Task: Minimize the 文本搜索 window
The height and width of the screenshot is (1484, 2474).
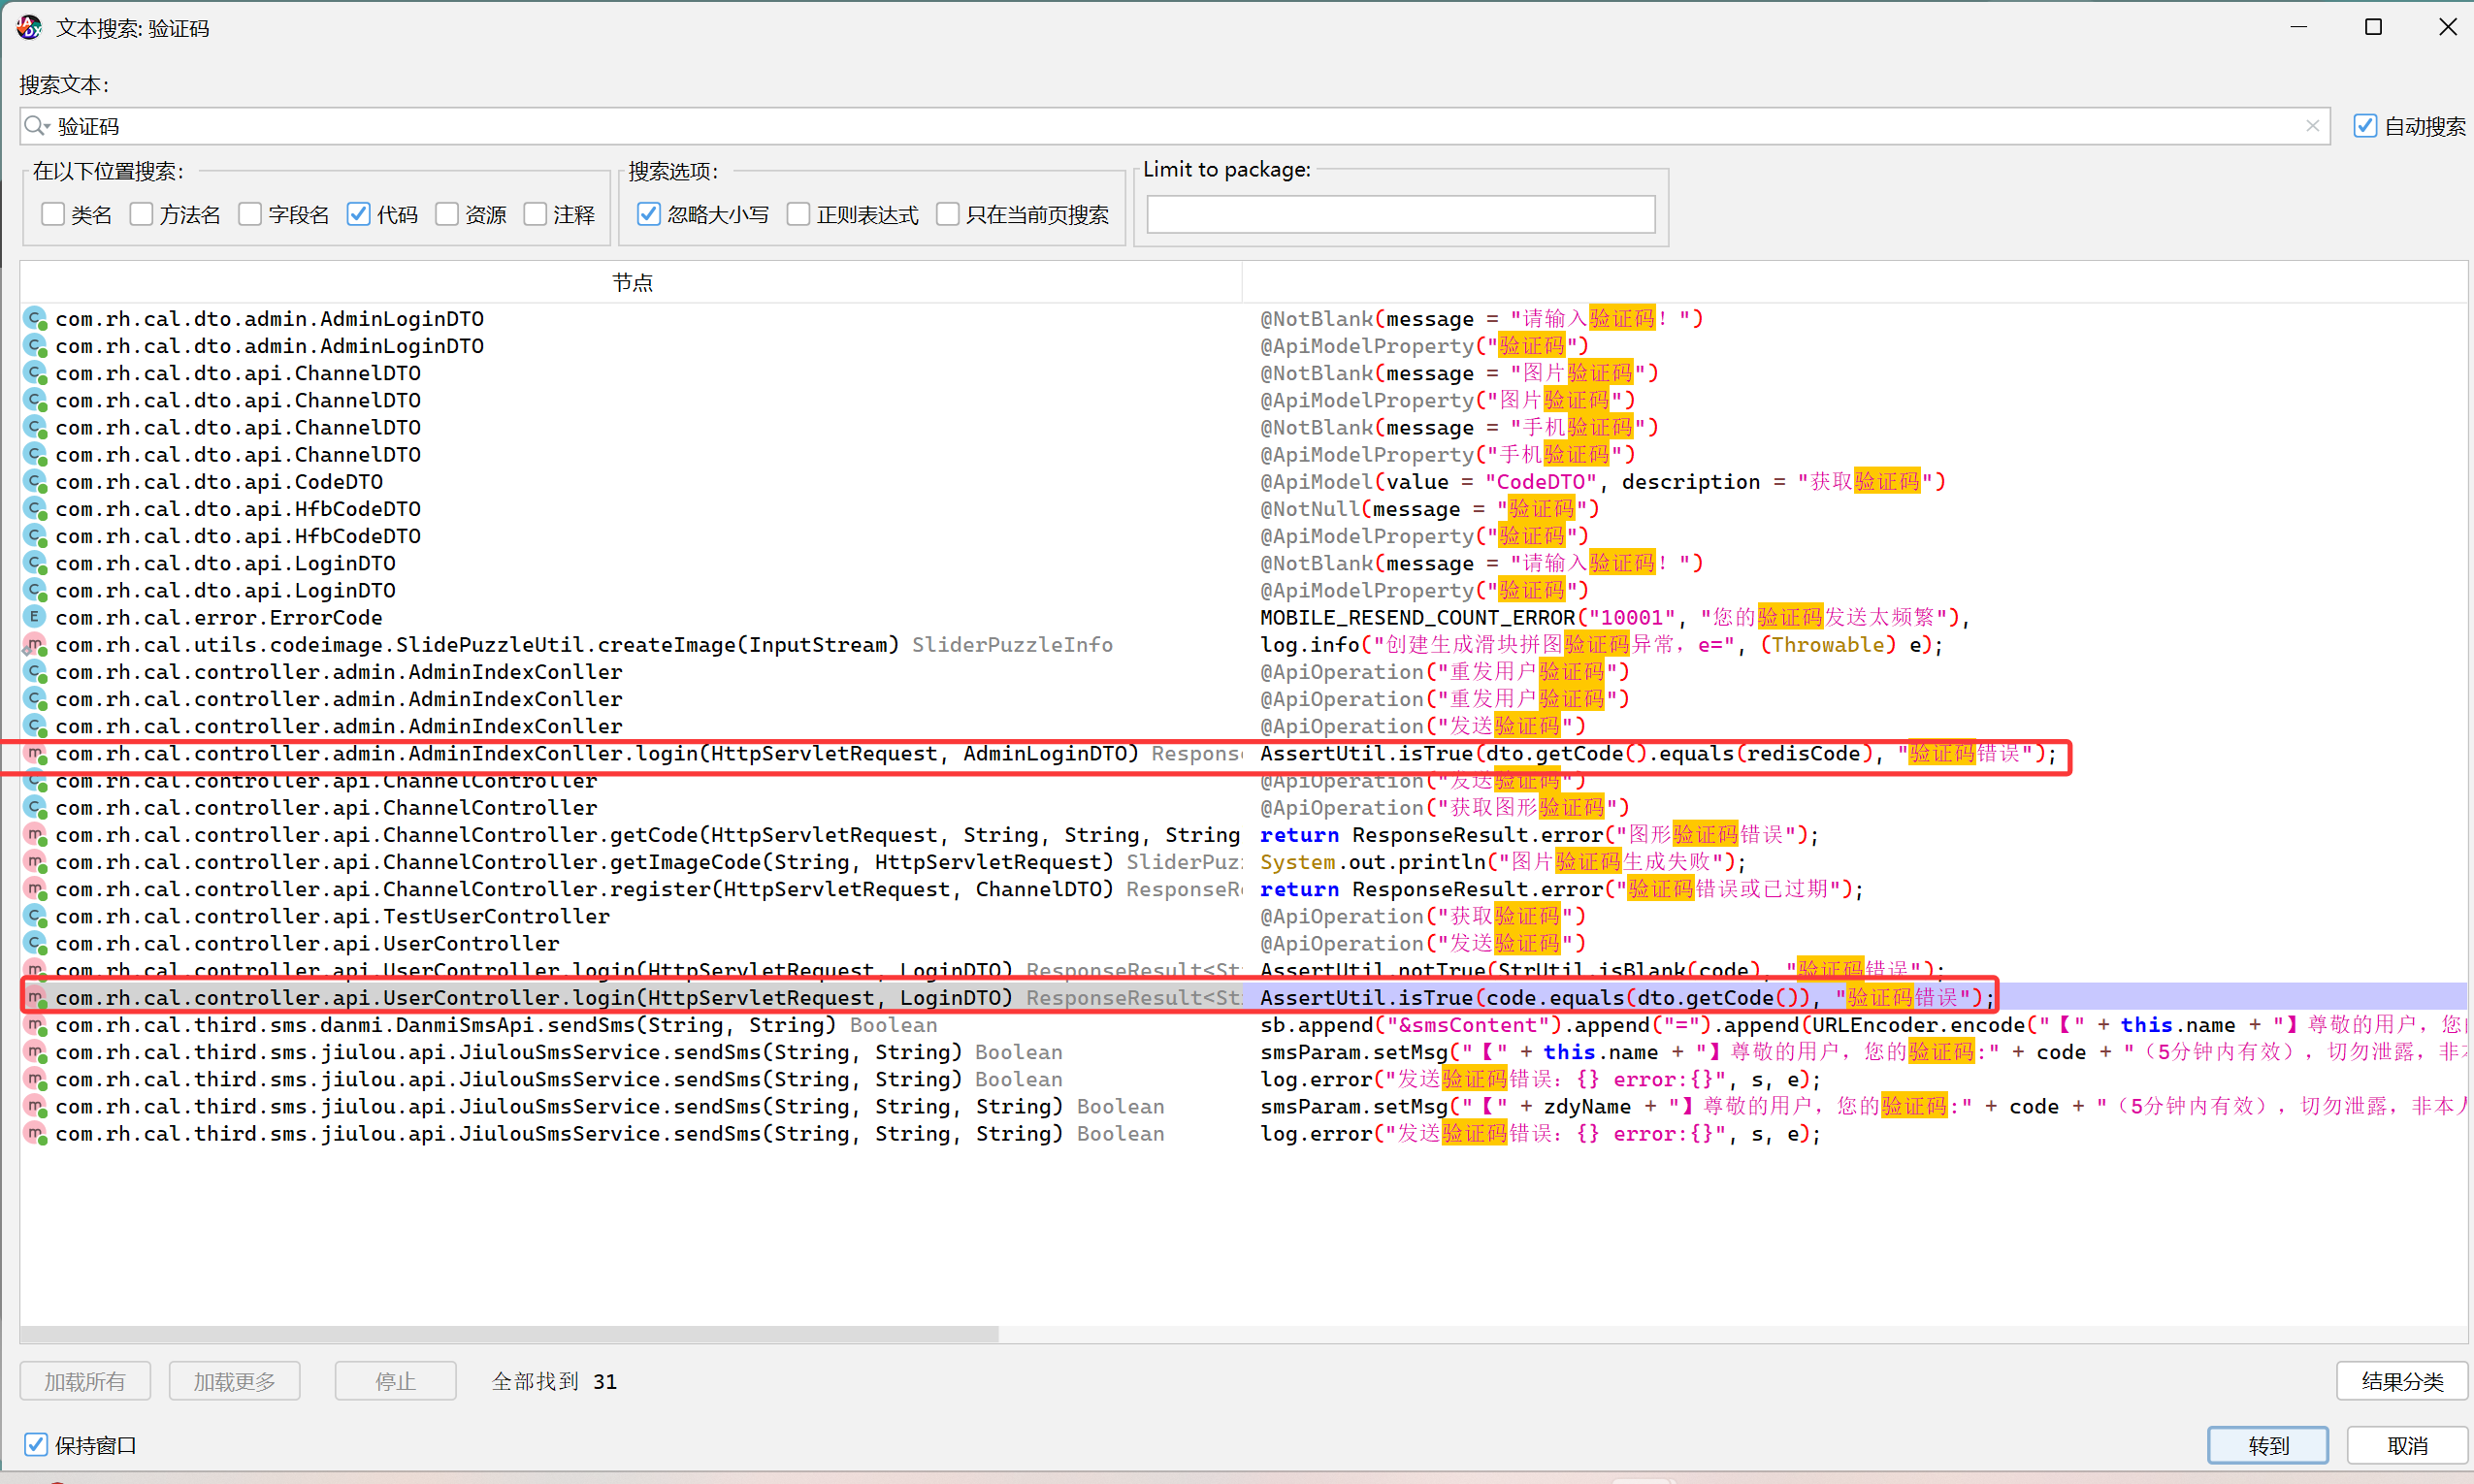Action: [x=2298, y=27]
